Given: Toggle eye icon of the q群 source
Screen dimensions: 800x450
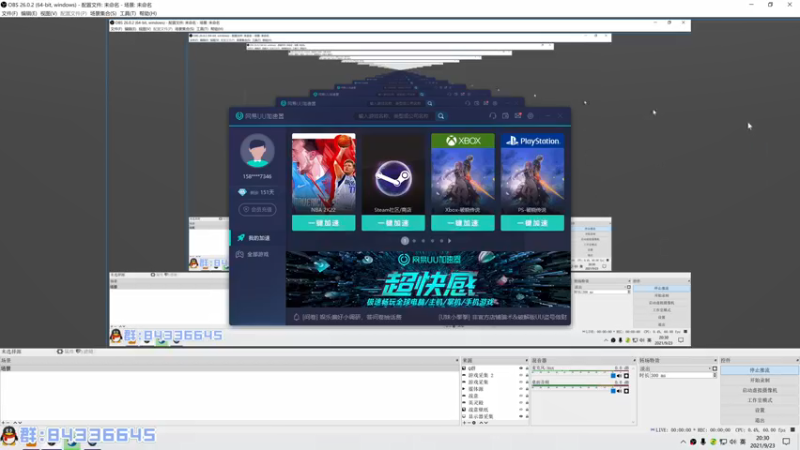Looking at the screenshot, I should (x=521, y=368).
